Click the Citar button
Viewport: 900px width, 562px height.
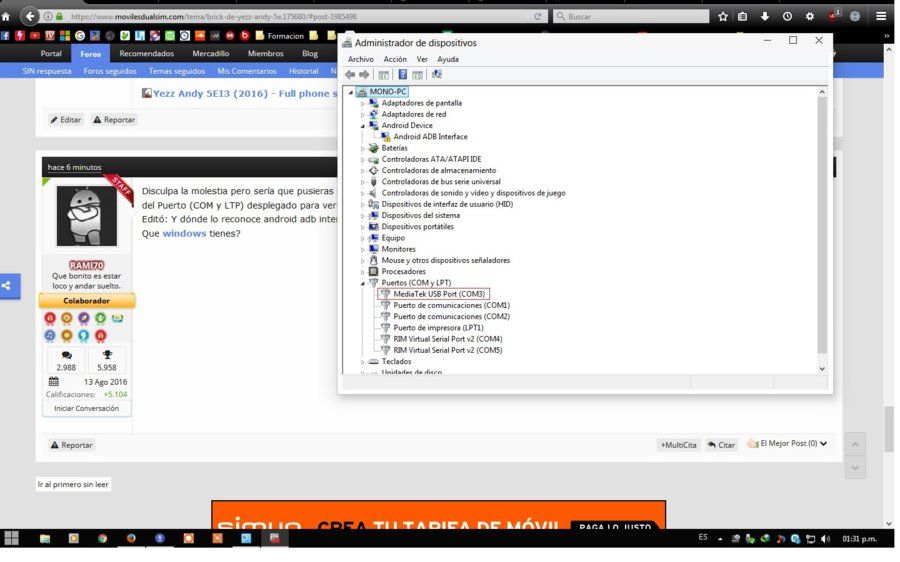tap(721, 445)
